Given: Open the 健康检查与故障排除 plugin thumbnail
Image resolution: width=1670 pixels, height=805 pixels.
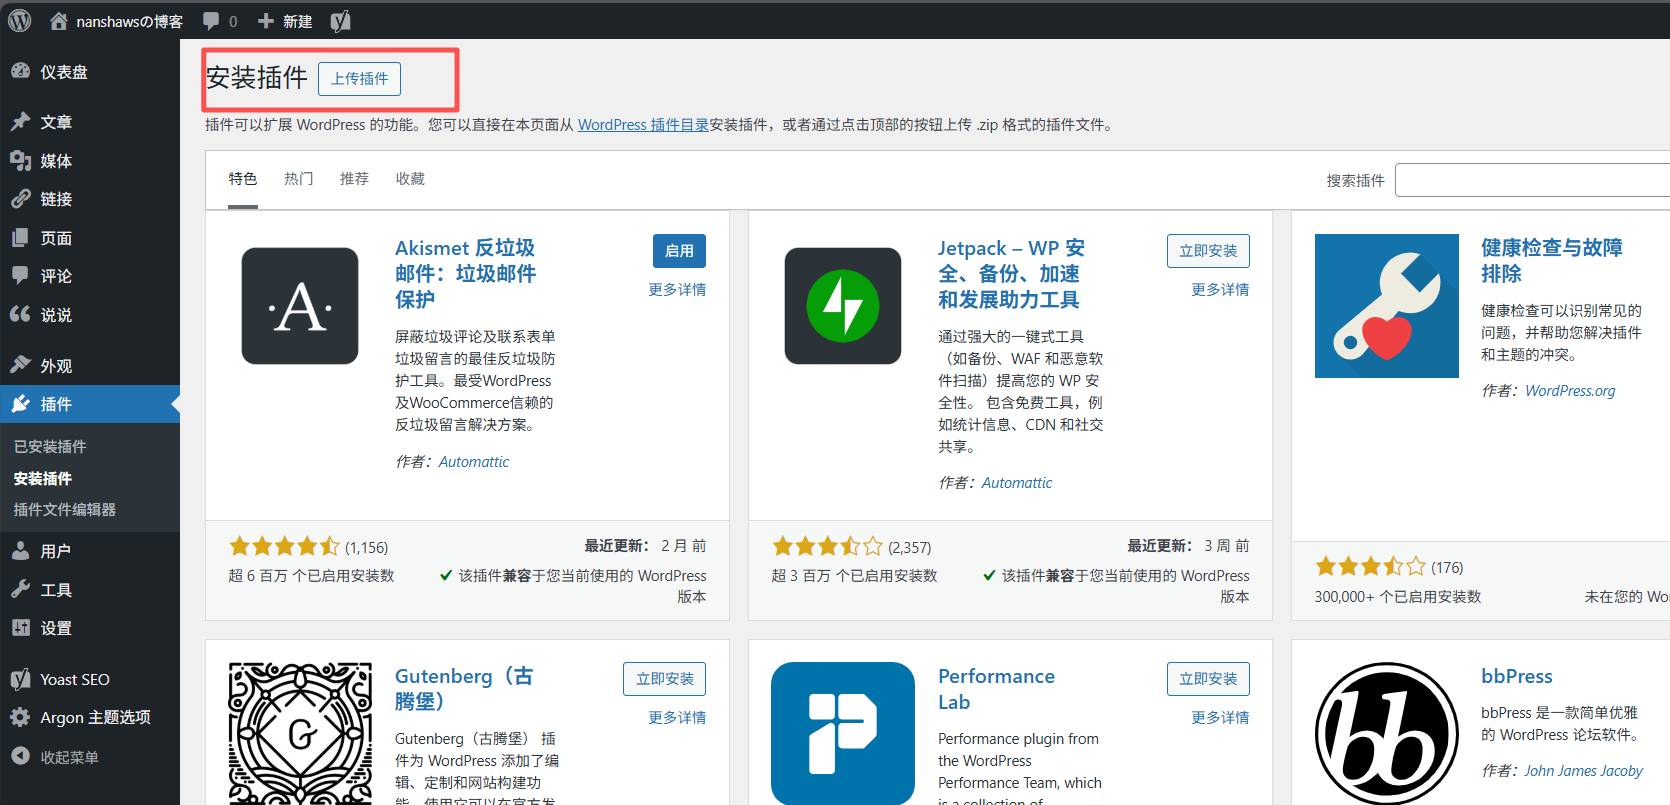Looking at the screenshot, I should click(x=1386, y=306).
